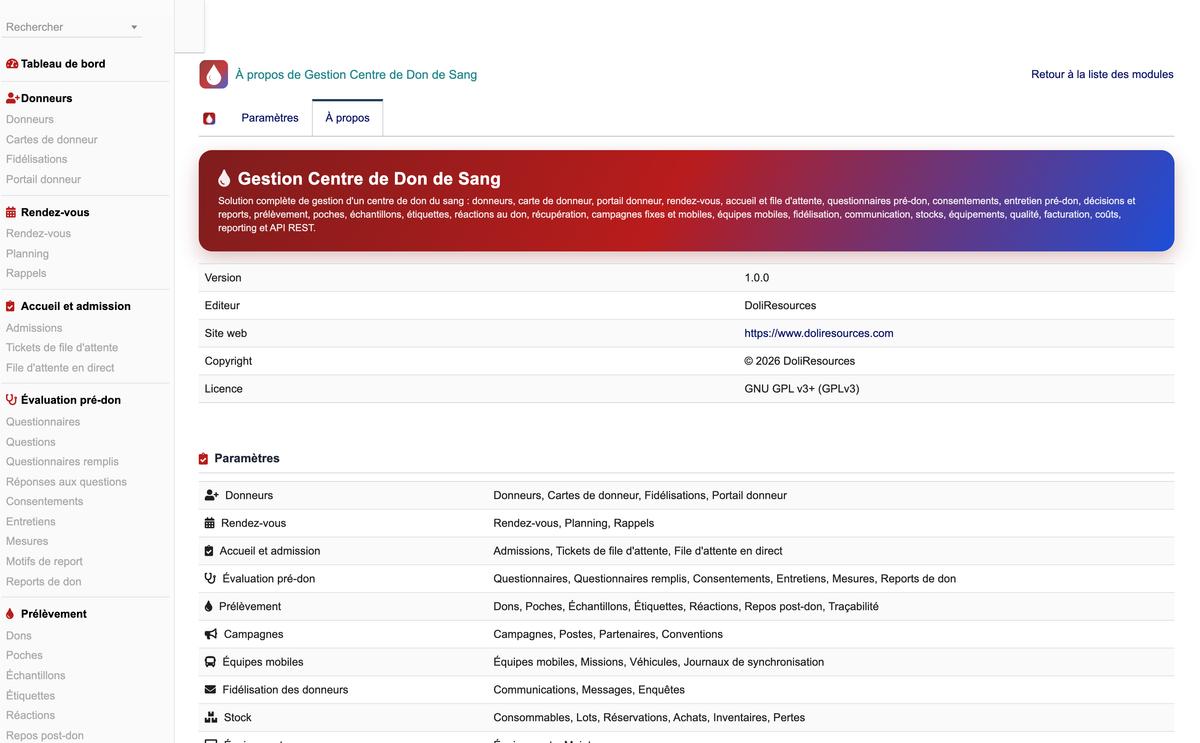Open Consentements in sidebar
The image size is (1200, 743).
[45, 502]
